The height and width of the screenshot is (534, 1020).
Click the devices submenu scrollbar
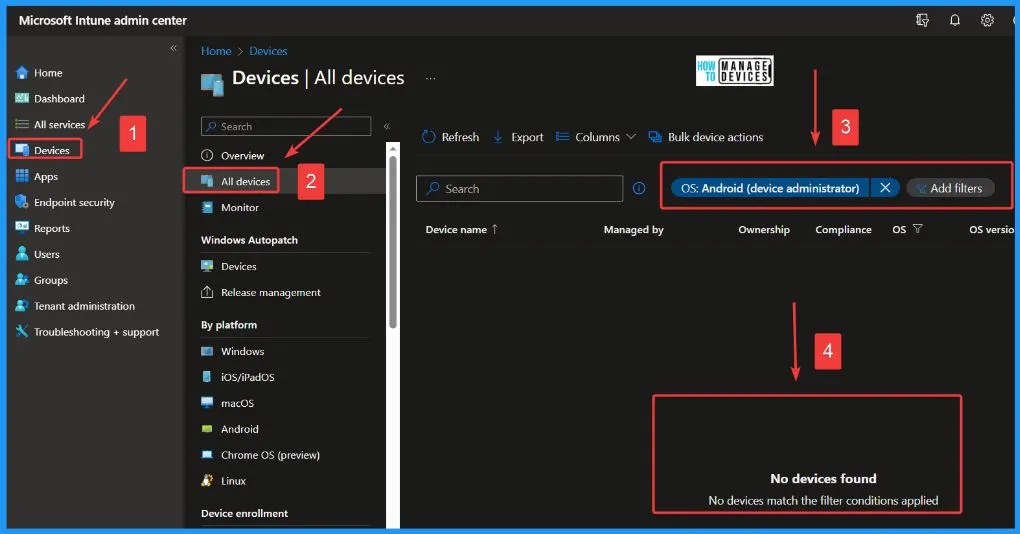pos(393,240)
